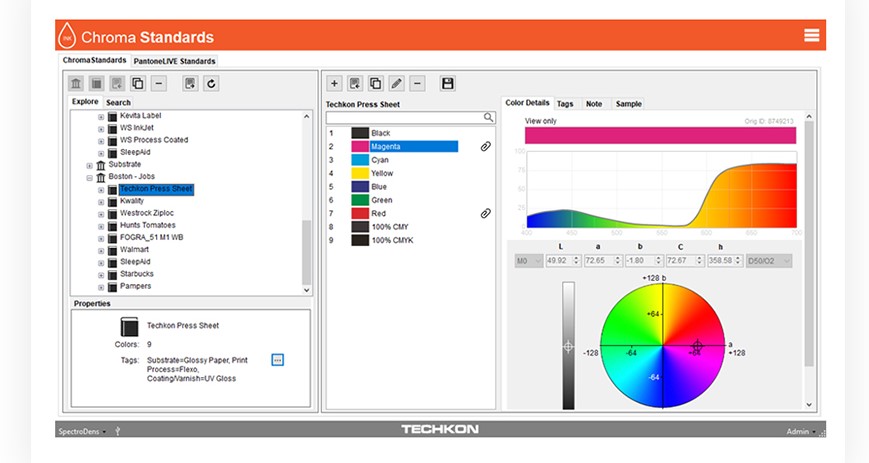Switch to the PantoneLIVE Standards tab
Screen dimensions: 869x463
[x=174, y=61]
